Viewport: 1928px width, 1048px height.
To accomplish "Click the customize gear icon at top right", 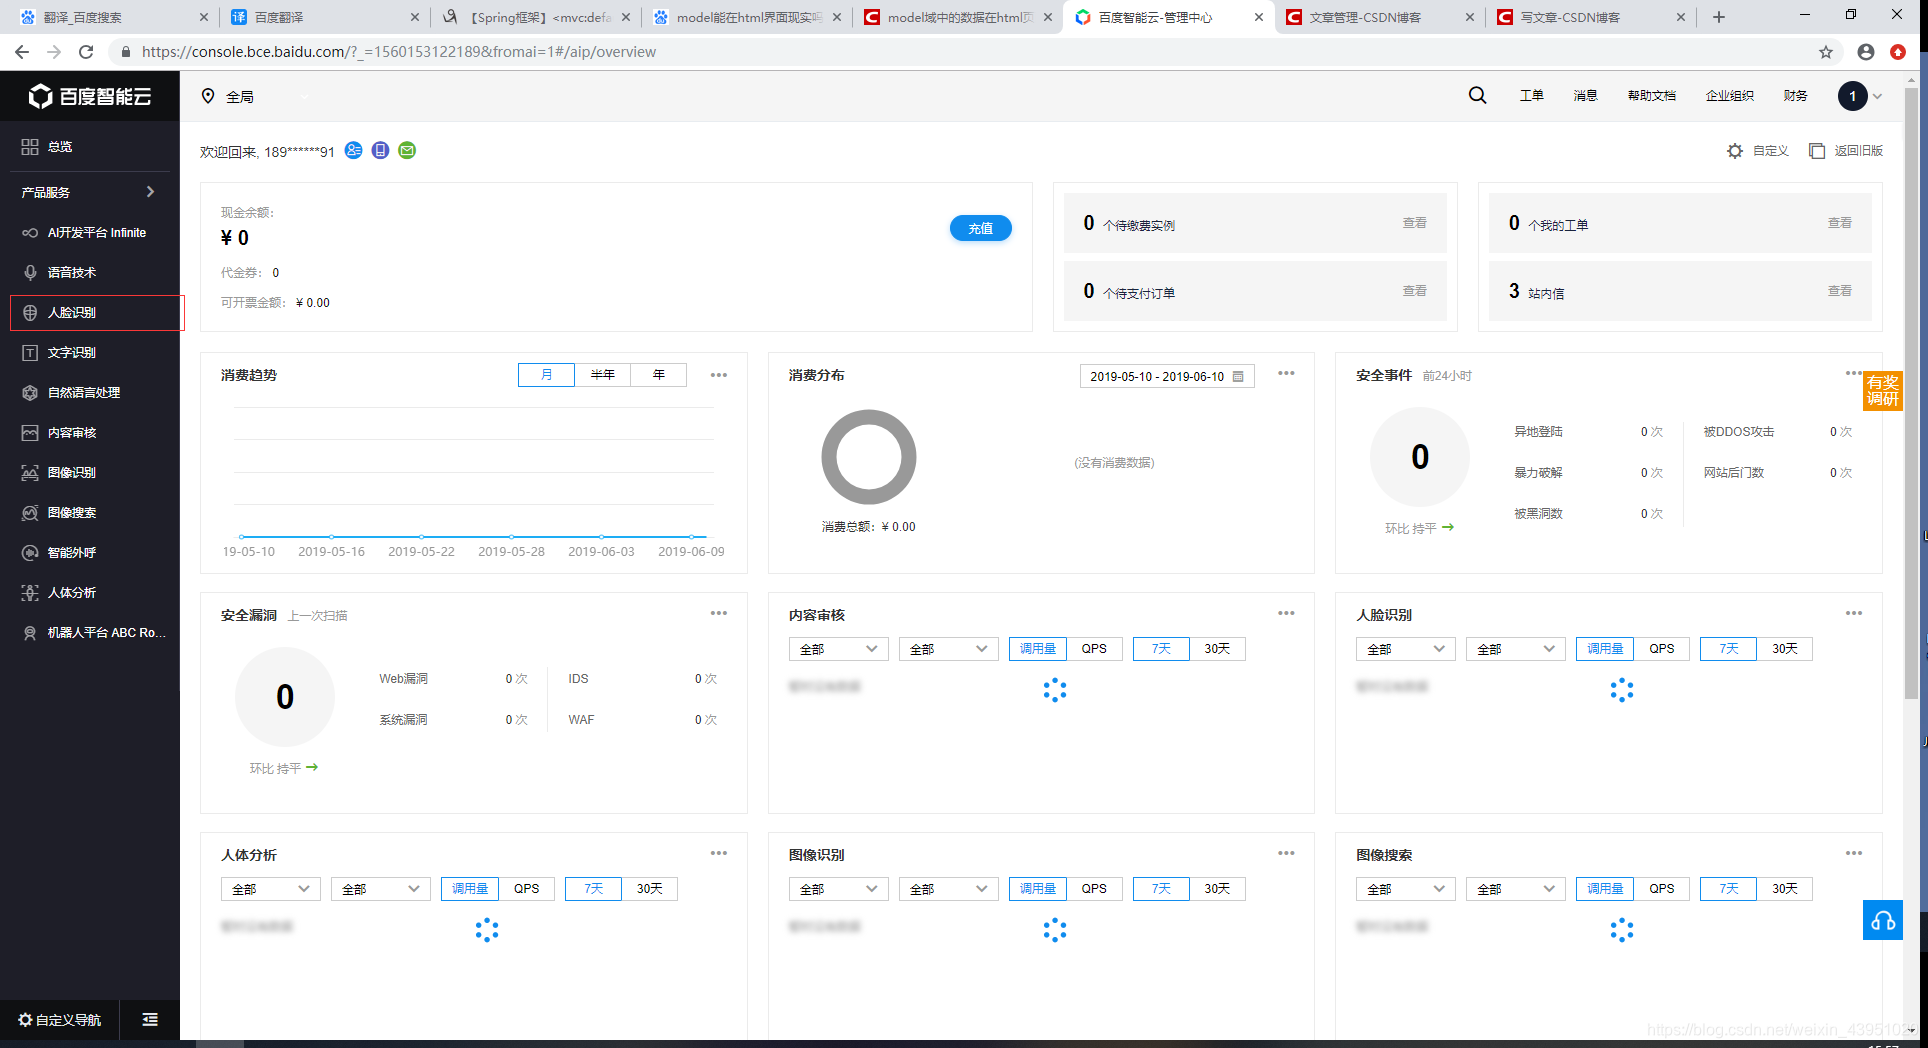I will pyautogui.click(x=1735, y=150).
